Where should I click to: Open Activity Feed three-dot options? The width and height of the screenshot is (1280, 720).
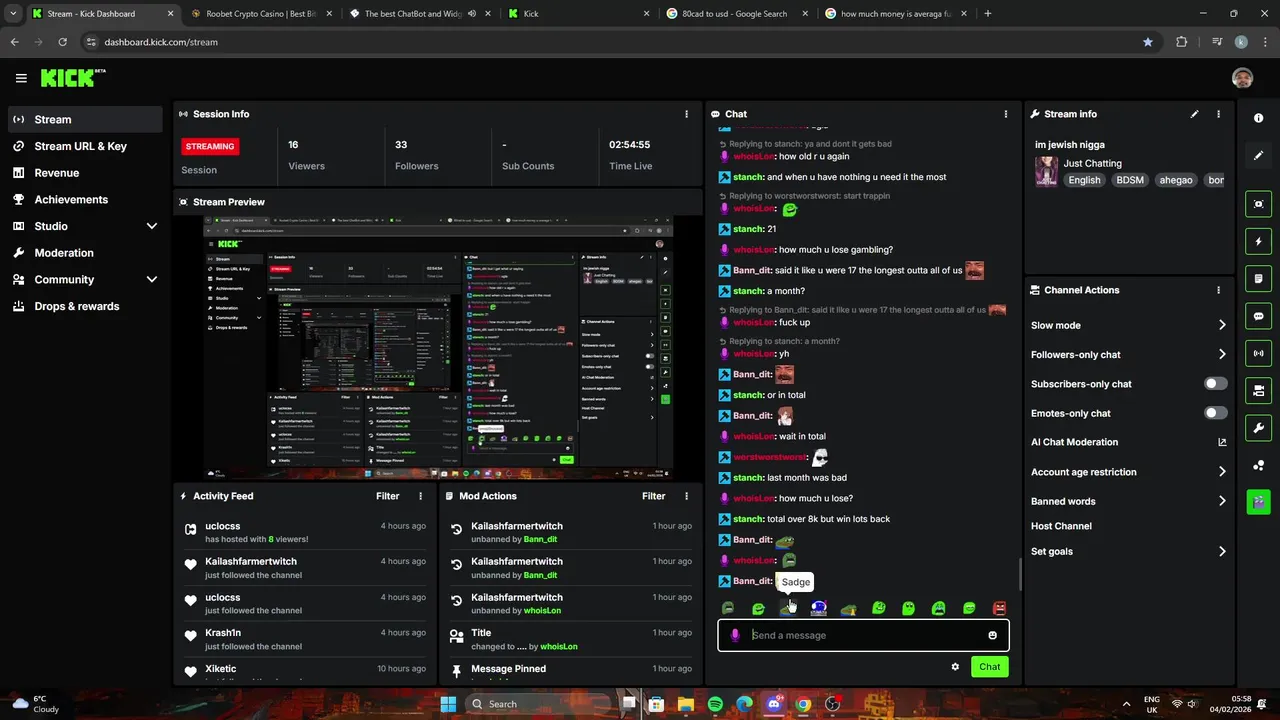(x=420, y=496)
